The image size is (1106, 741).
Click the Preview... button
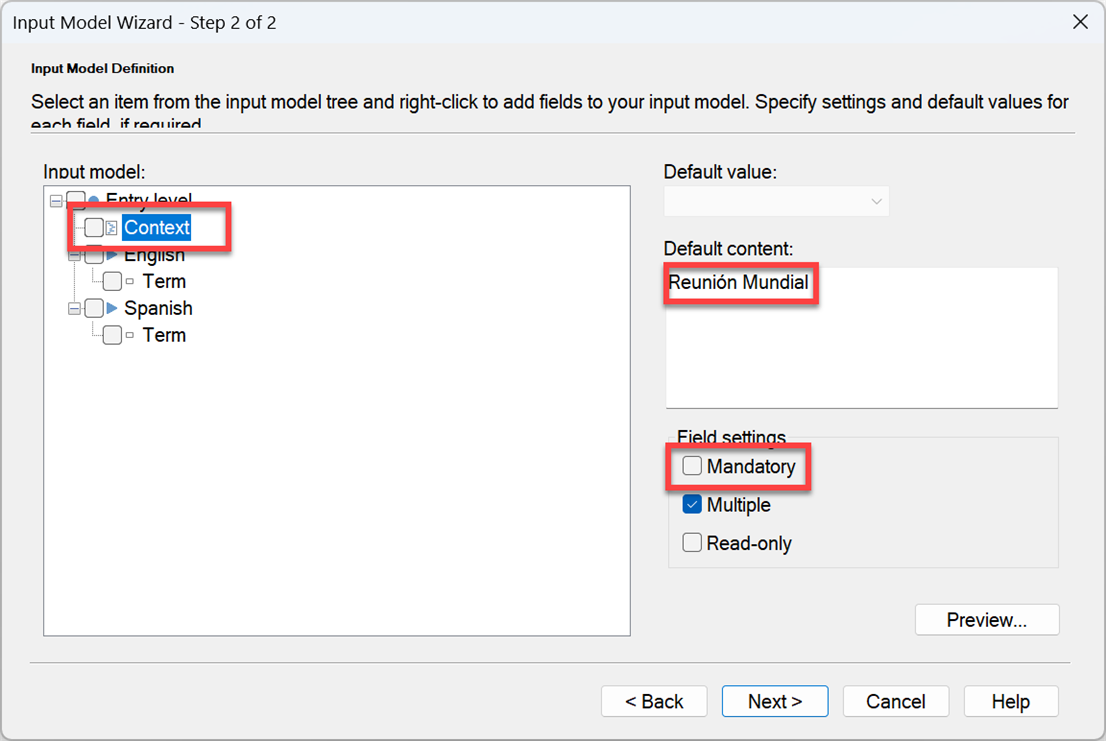point(987,620)
